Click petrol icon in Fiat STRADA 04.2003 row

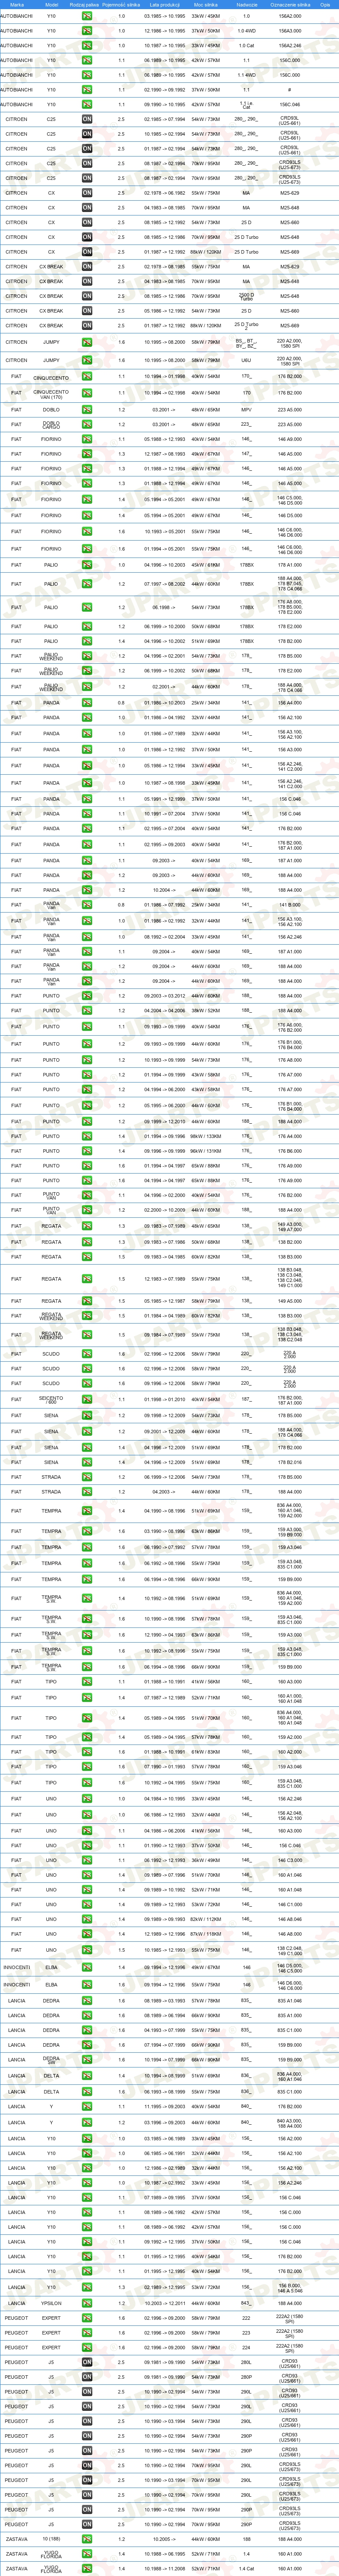(87, 1492)
